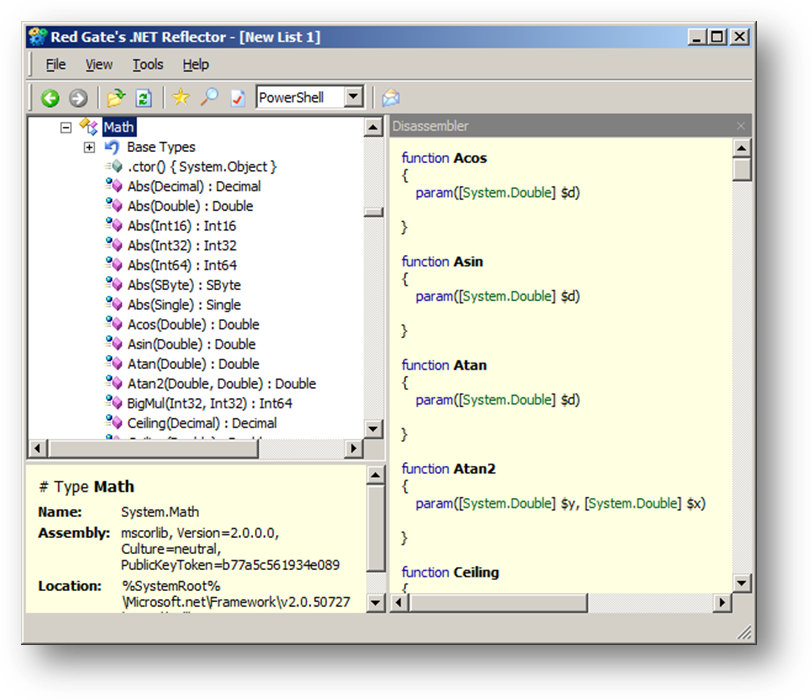Click the Acos(Double) method icon
The width and height of the screenshot is (812, 700).
113,324
